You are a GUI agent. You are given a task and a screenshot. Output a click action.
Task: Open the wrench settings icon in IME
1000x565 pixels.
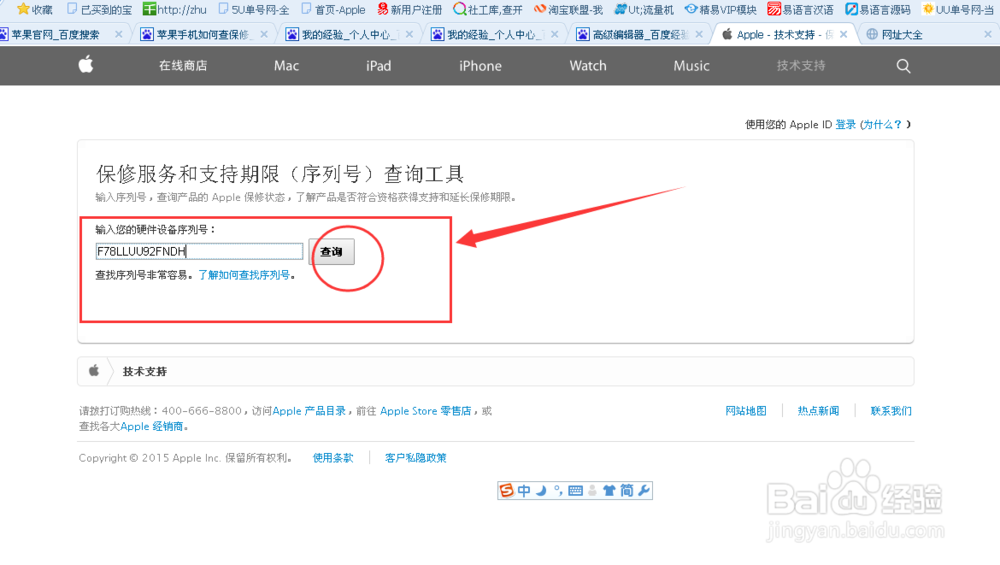[x=643, y=490]
